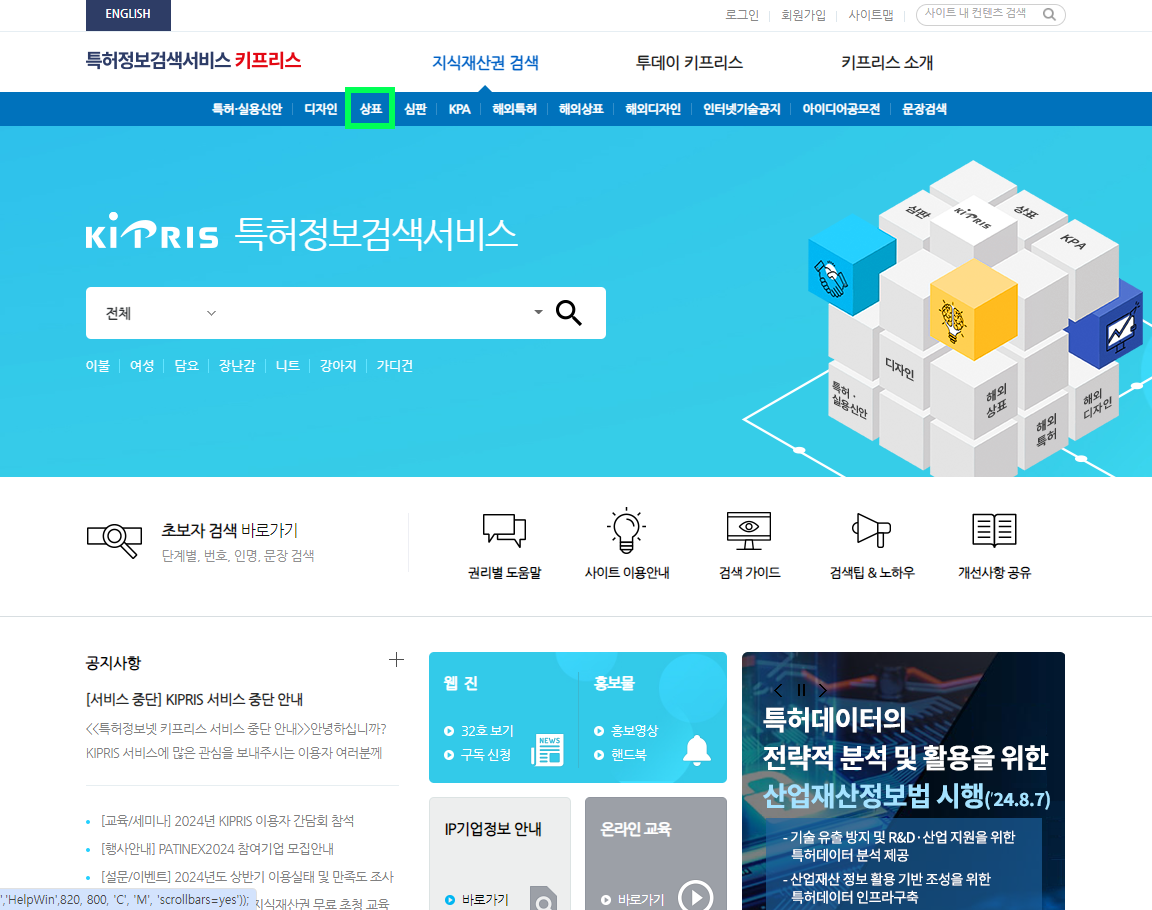Image resolution: width=1152 pixels, height=910 pixels.
Task: Open 개선사항 공유 book icon
Action: [994, 530]
